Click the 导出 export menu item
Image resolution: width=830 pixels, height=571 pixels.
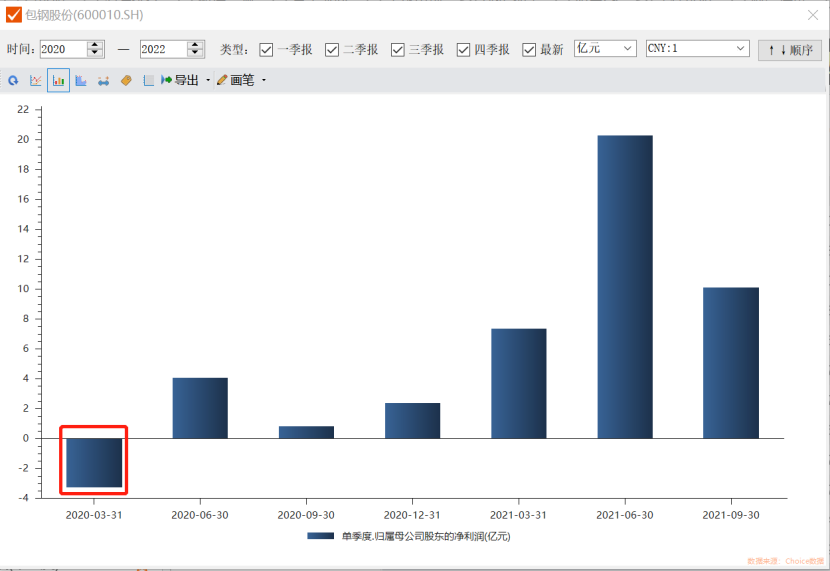click(x=180, y=80)
